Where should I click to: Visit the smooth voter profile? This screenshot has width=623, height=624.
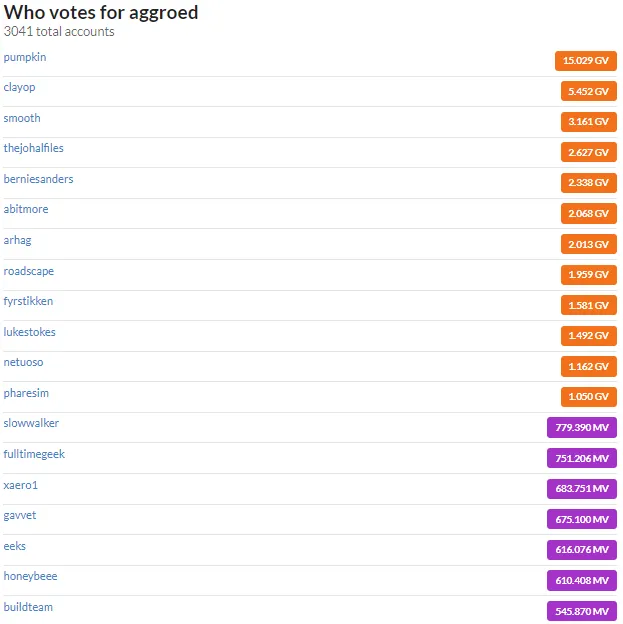(22, 118)
